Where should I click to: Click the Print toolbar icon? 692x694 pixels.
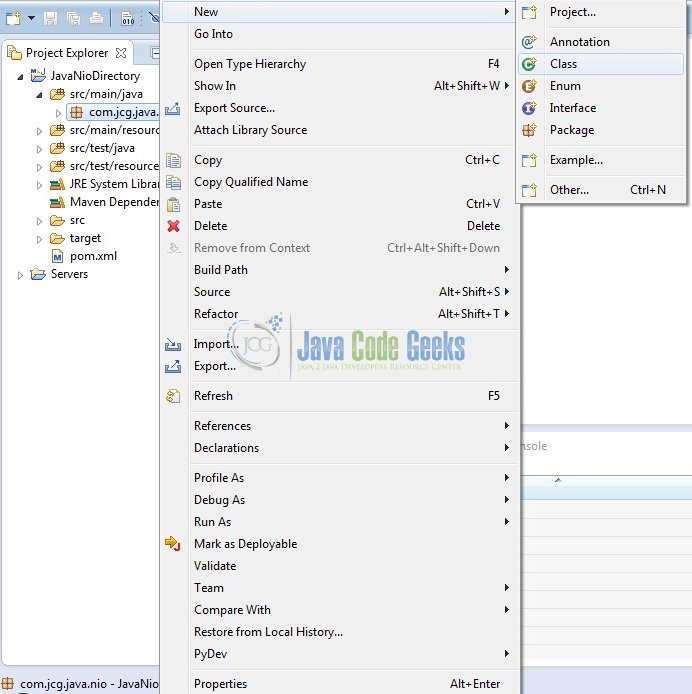tap(96, 18)
